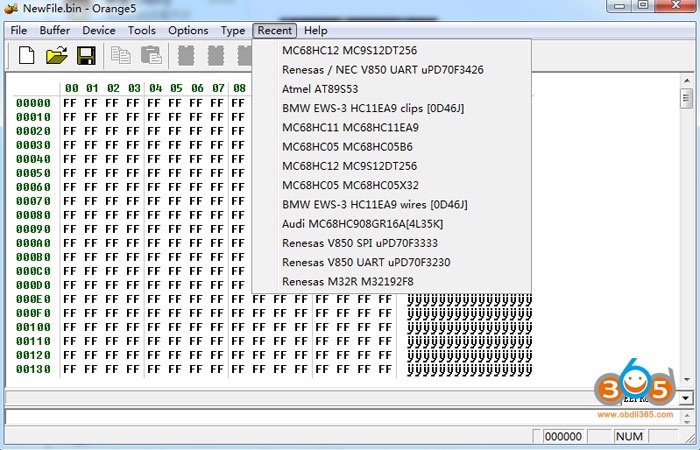This screenshot has width=700, height=450.
Task: Open the Tools menu
Action: 142,30
